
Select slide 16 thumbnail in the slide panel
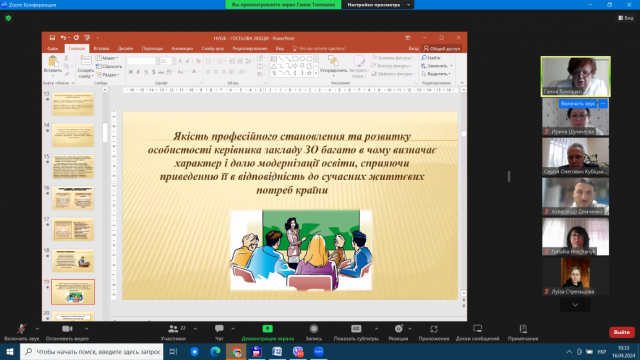pyautogui.click(x=73, y=198)
